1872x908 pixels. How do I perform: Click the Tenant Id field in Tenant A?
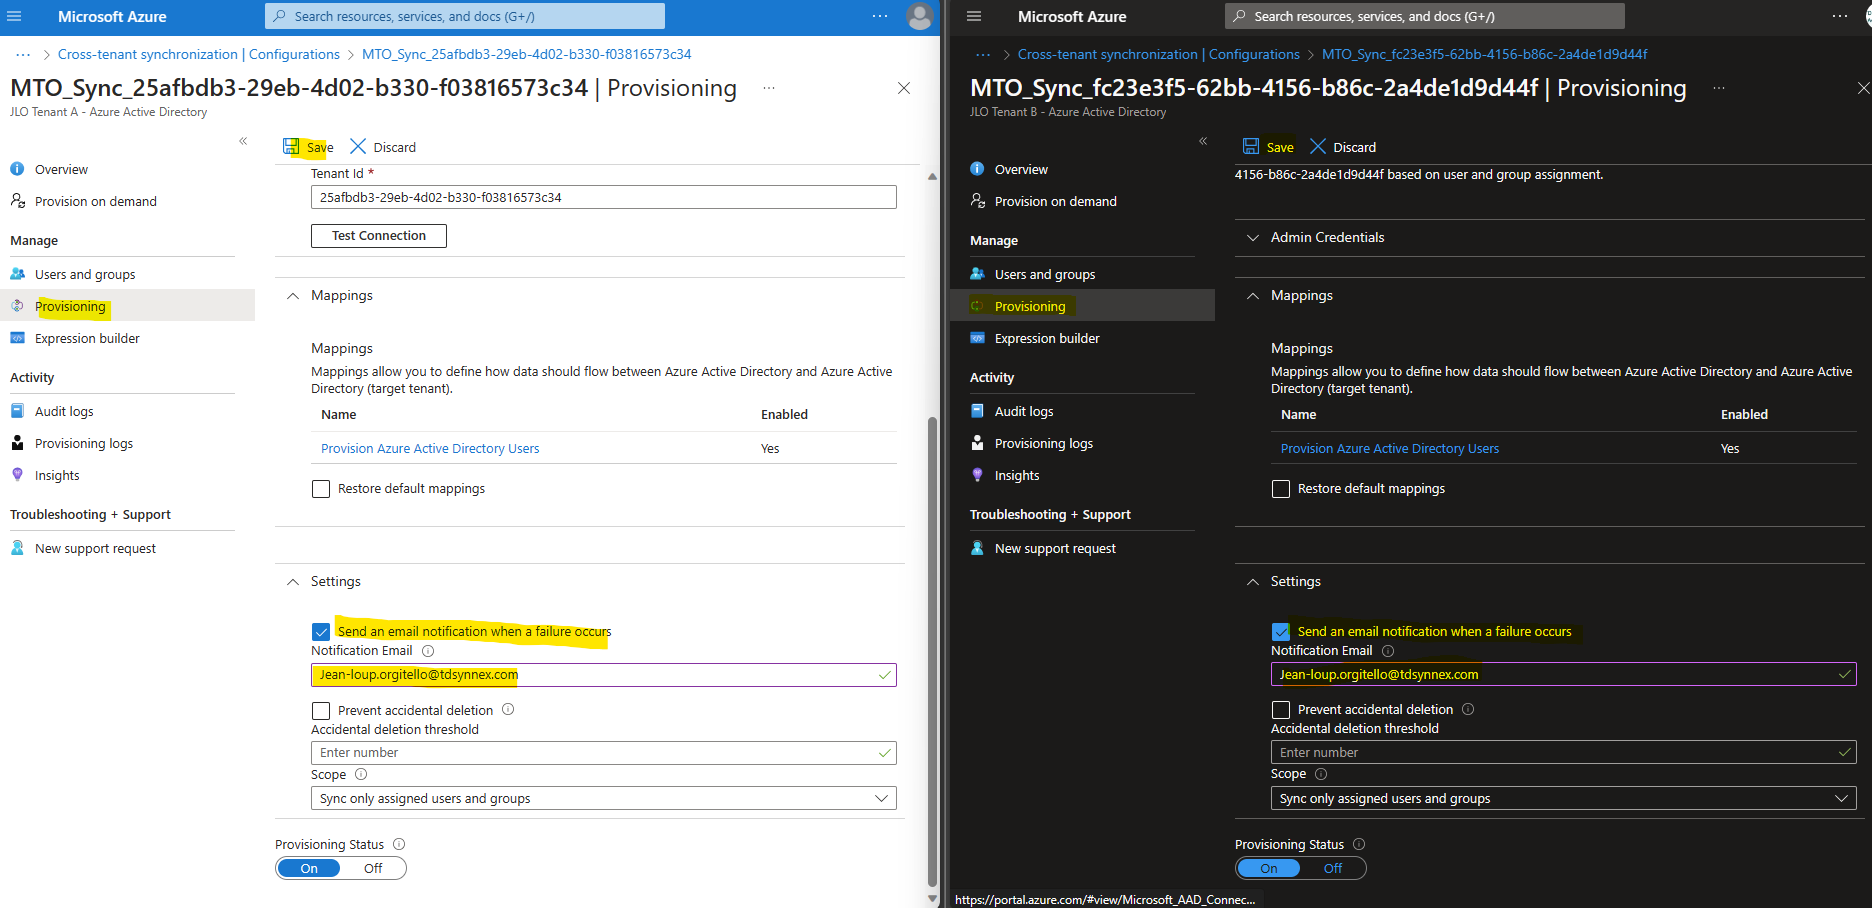point(604,197)
